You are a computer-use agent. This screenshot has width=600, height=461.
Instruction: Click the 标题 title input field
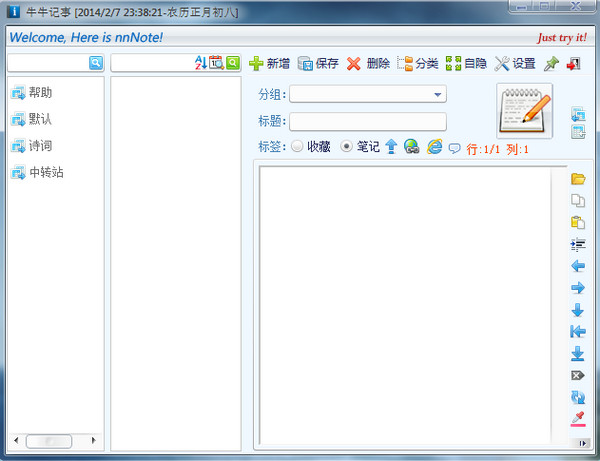(x=367, y=121)
